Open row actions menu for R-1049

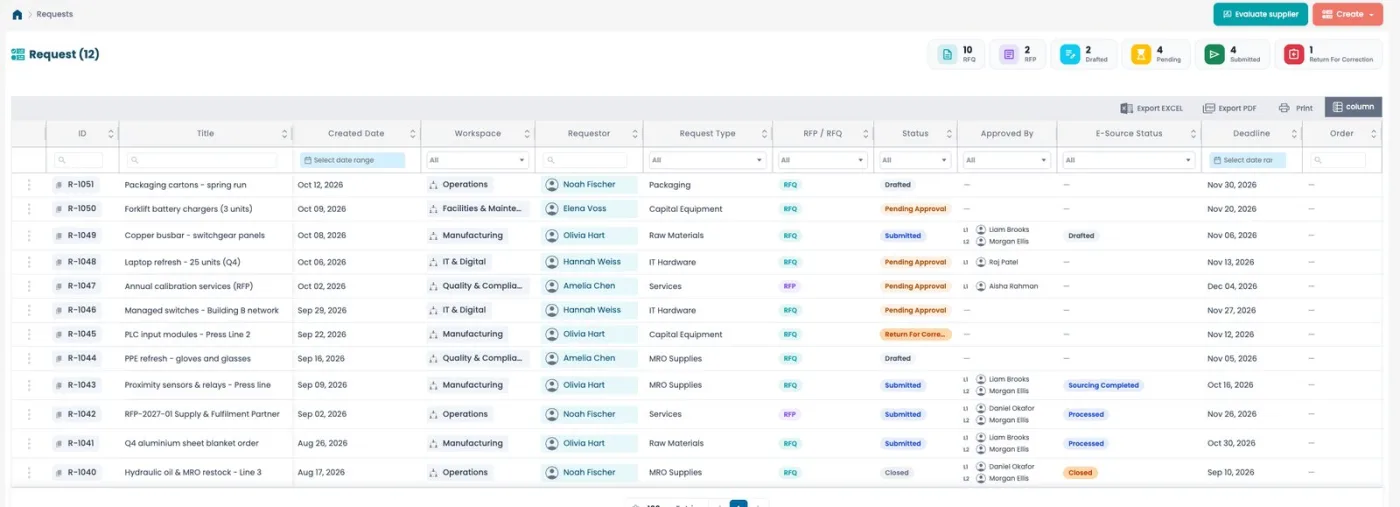click(29, 236)
